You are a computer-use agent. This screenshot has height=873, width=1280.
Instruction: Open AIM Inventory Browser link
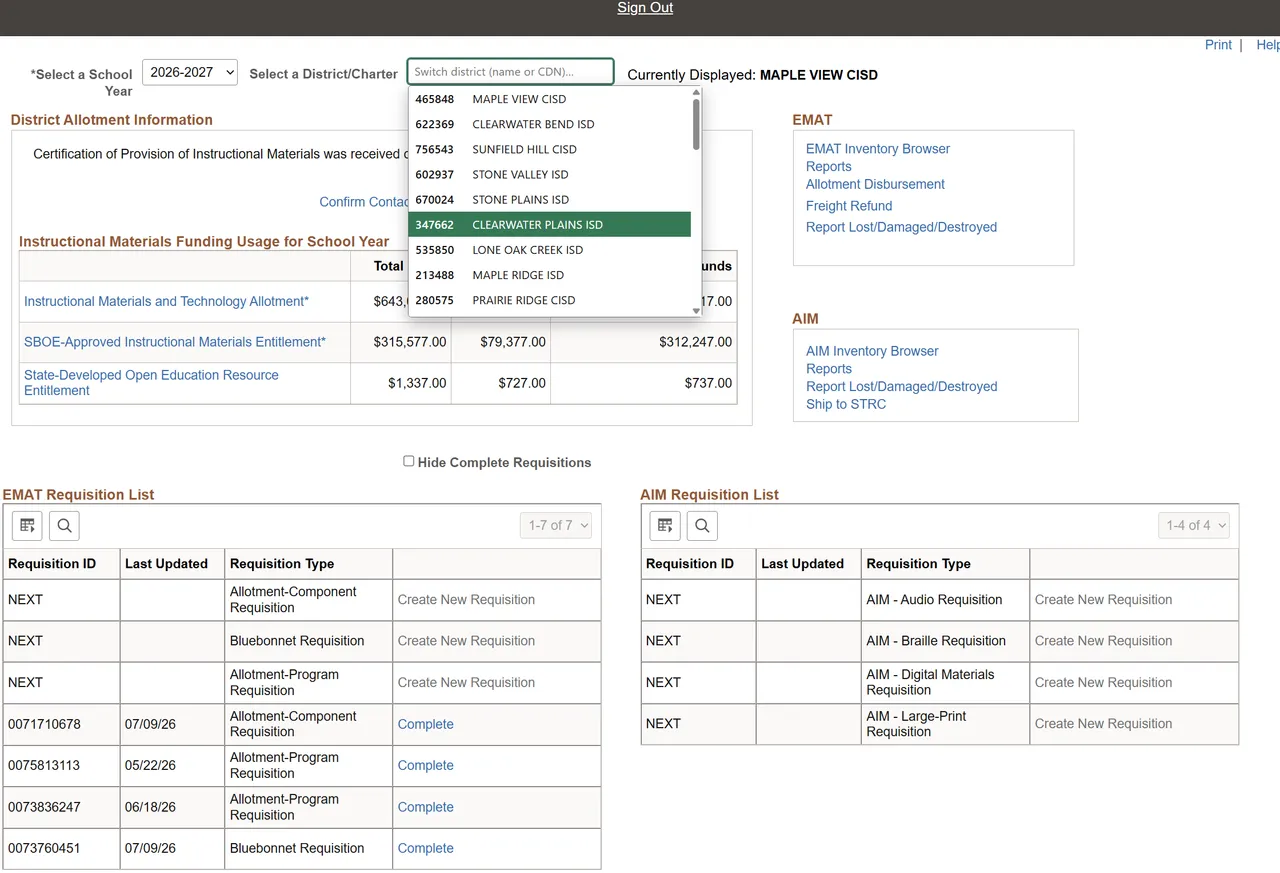pos(872,351)
